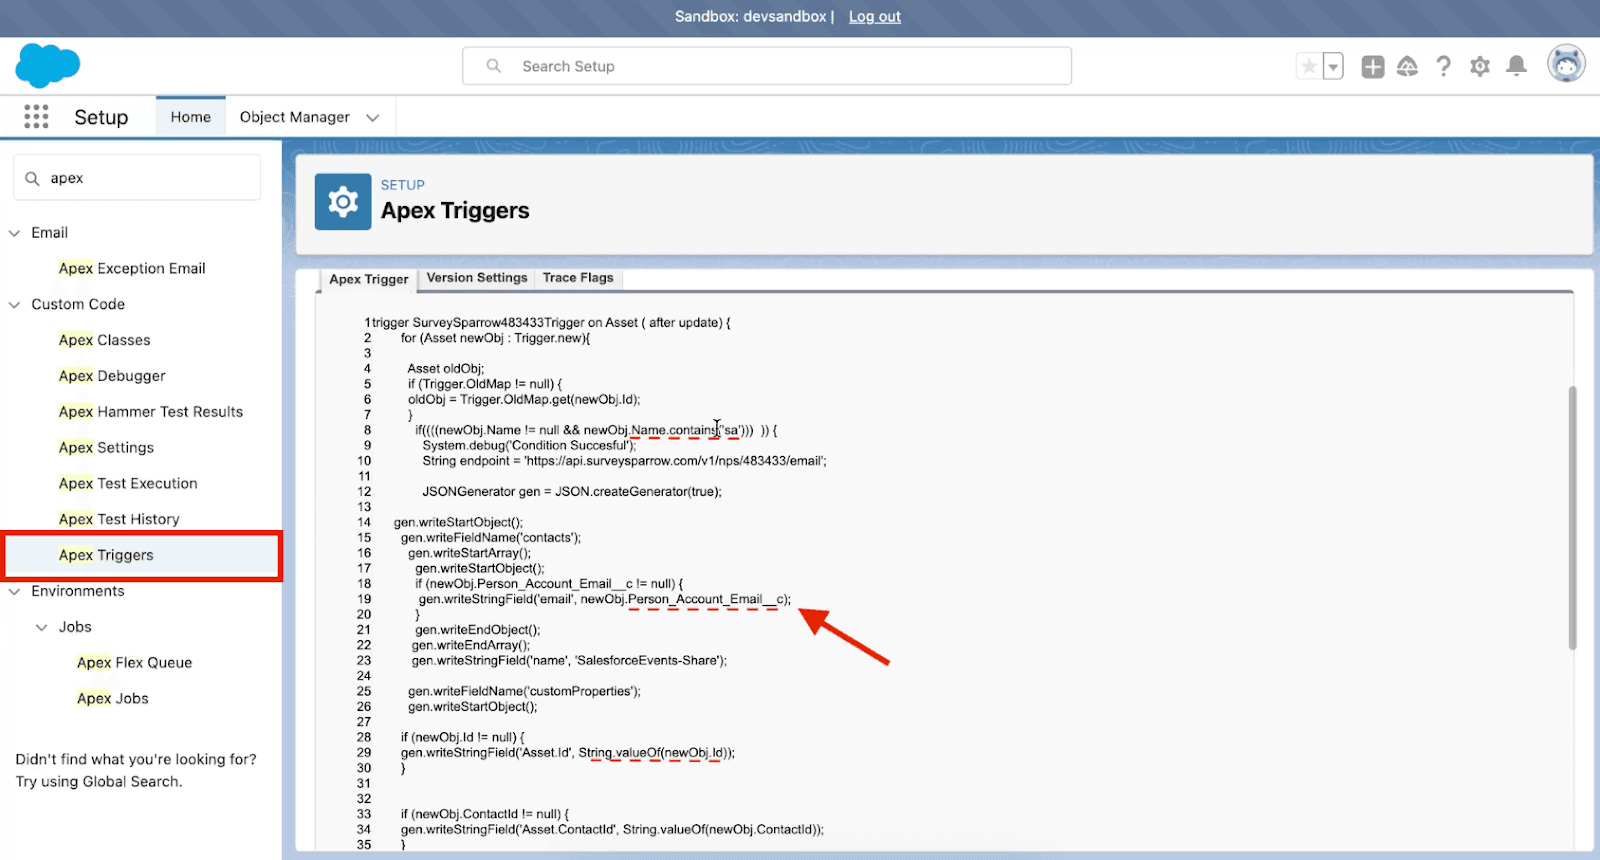Image resolution: width=1600 pixels, height=860 pixels.
Task: Collapse the Custom Code section
Action: [x=15, y=305]
